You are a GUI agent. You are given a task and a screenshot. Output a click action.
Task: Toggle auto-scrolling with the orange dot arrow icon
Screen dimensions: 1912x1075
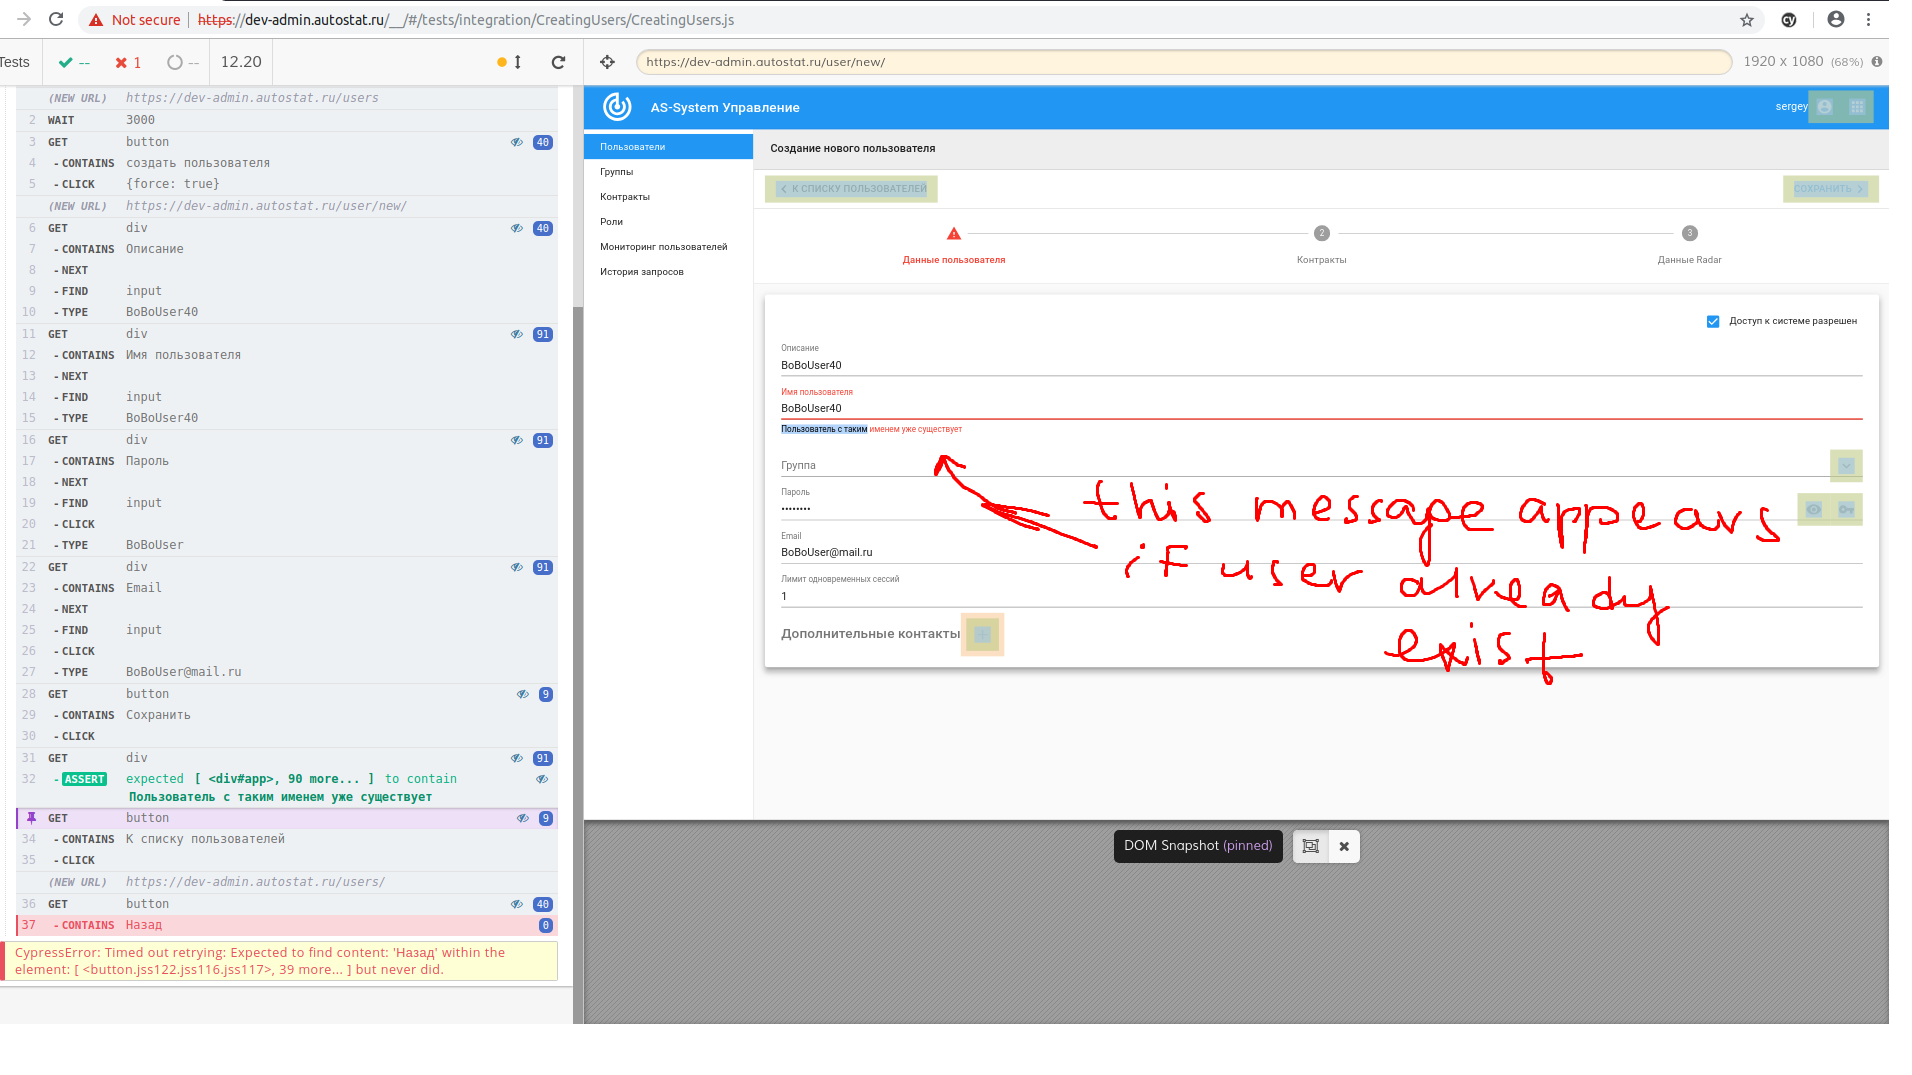509,62
